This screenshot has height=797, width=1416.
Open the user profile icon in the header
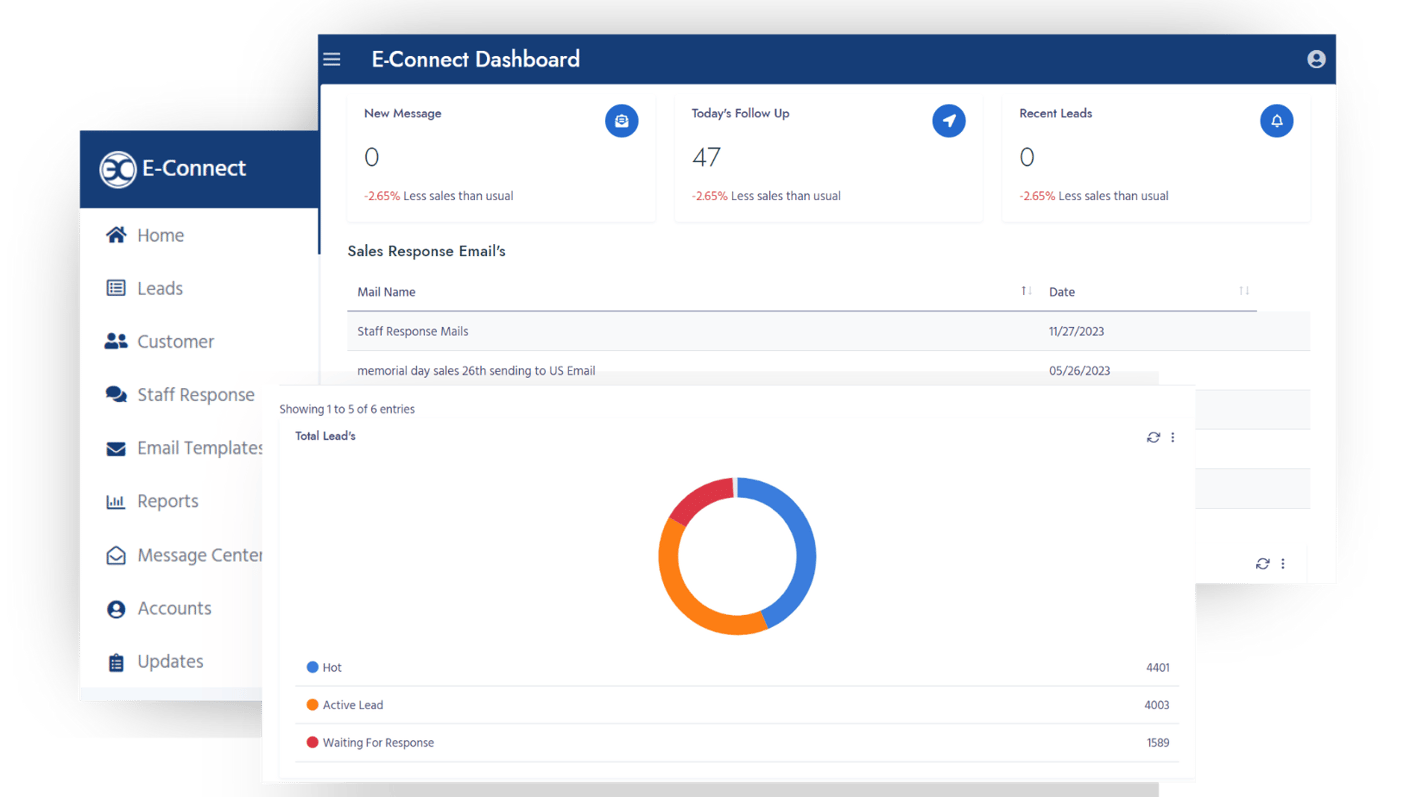1315,59
